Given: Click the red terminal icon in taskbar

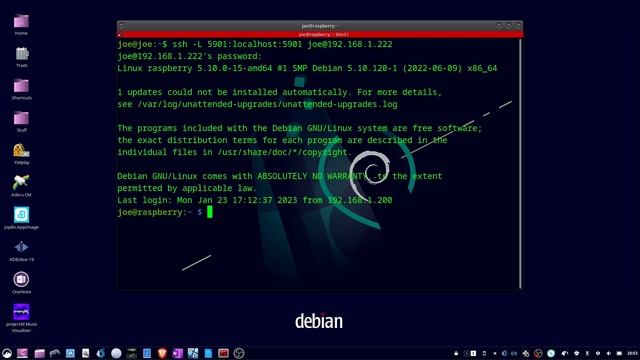Looking at the screenshot, I should click(223, 353).
